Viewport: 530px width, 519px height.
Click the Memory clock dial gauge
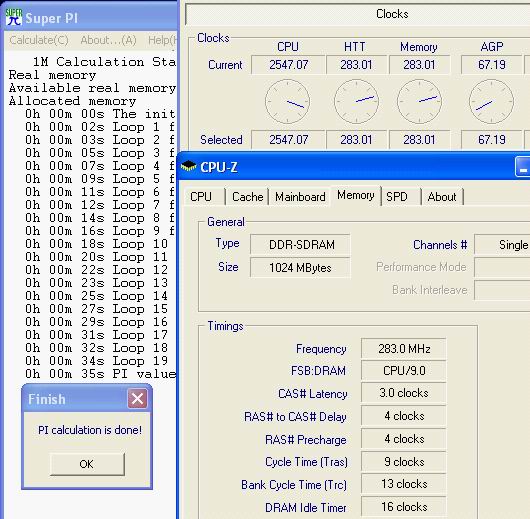[419, 101]
